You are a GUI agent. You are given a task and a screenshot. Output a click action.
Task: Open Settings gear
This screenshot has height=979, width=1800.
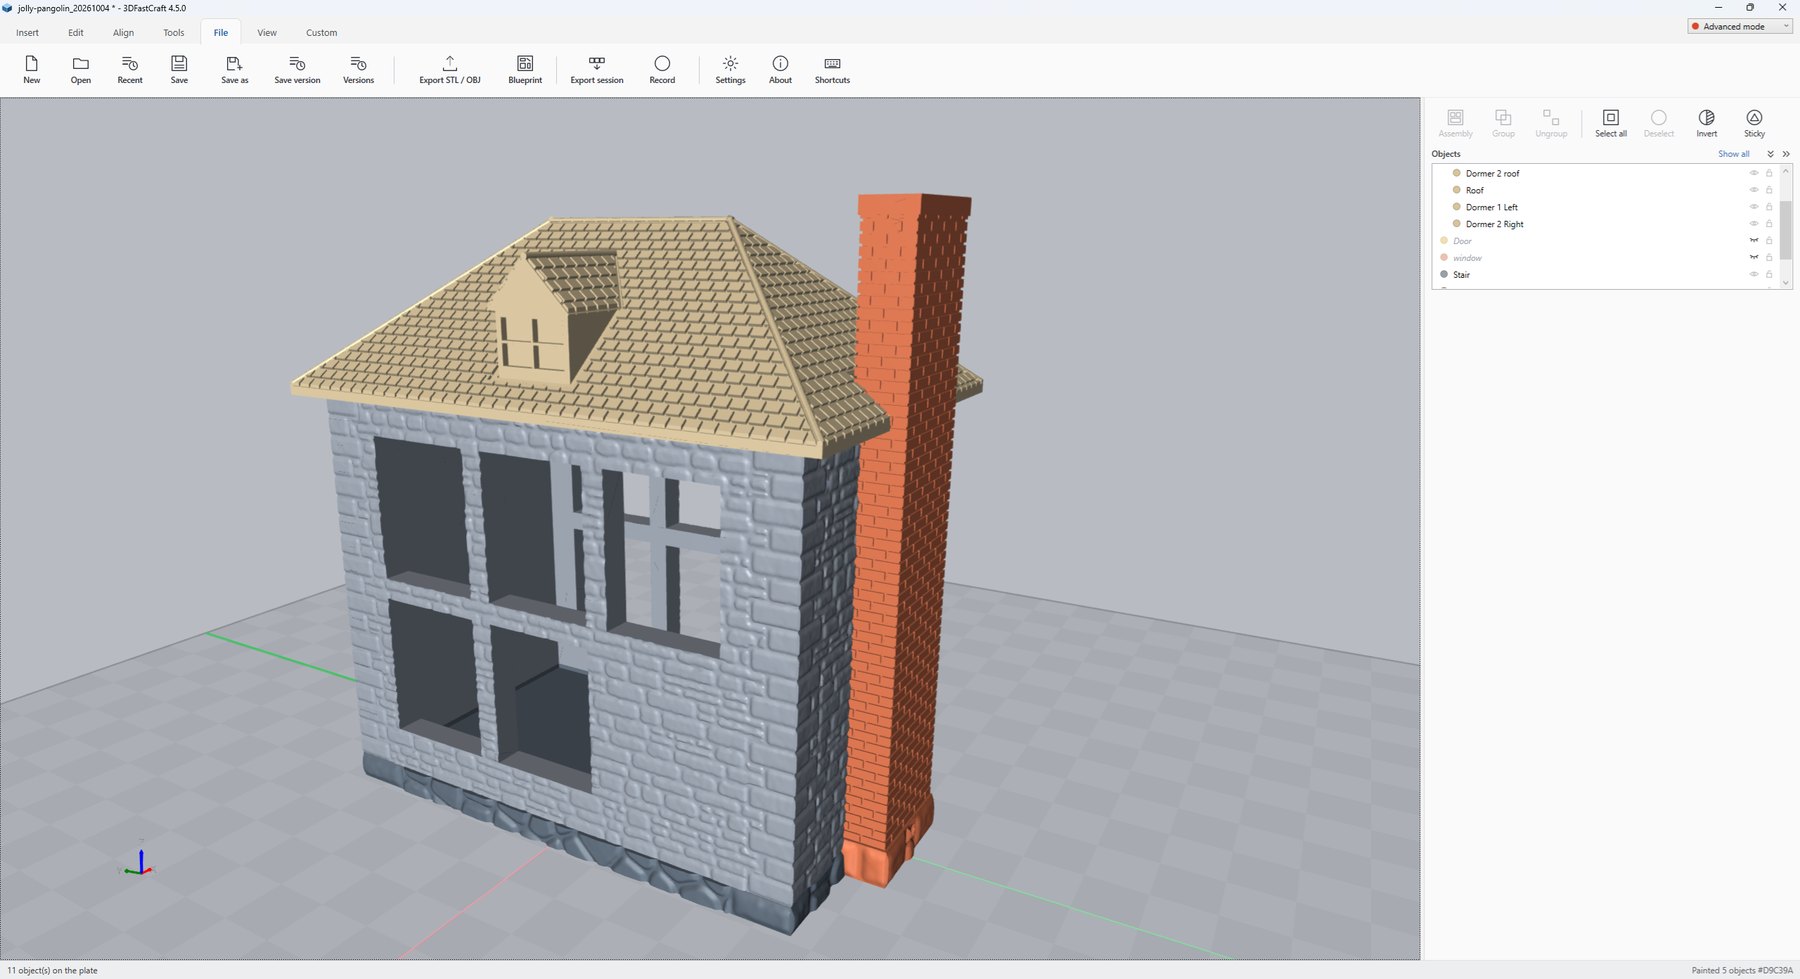point(730,69)
